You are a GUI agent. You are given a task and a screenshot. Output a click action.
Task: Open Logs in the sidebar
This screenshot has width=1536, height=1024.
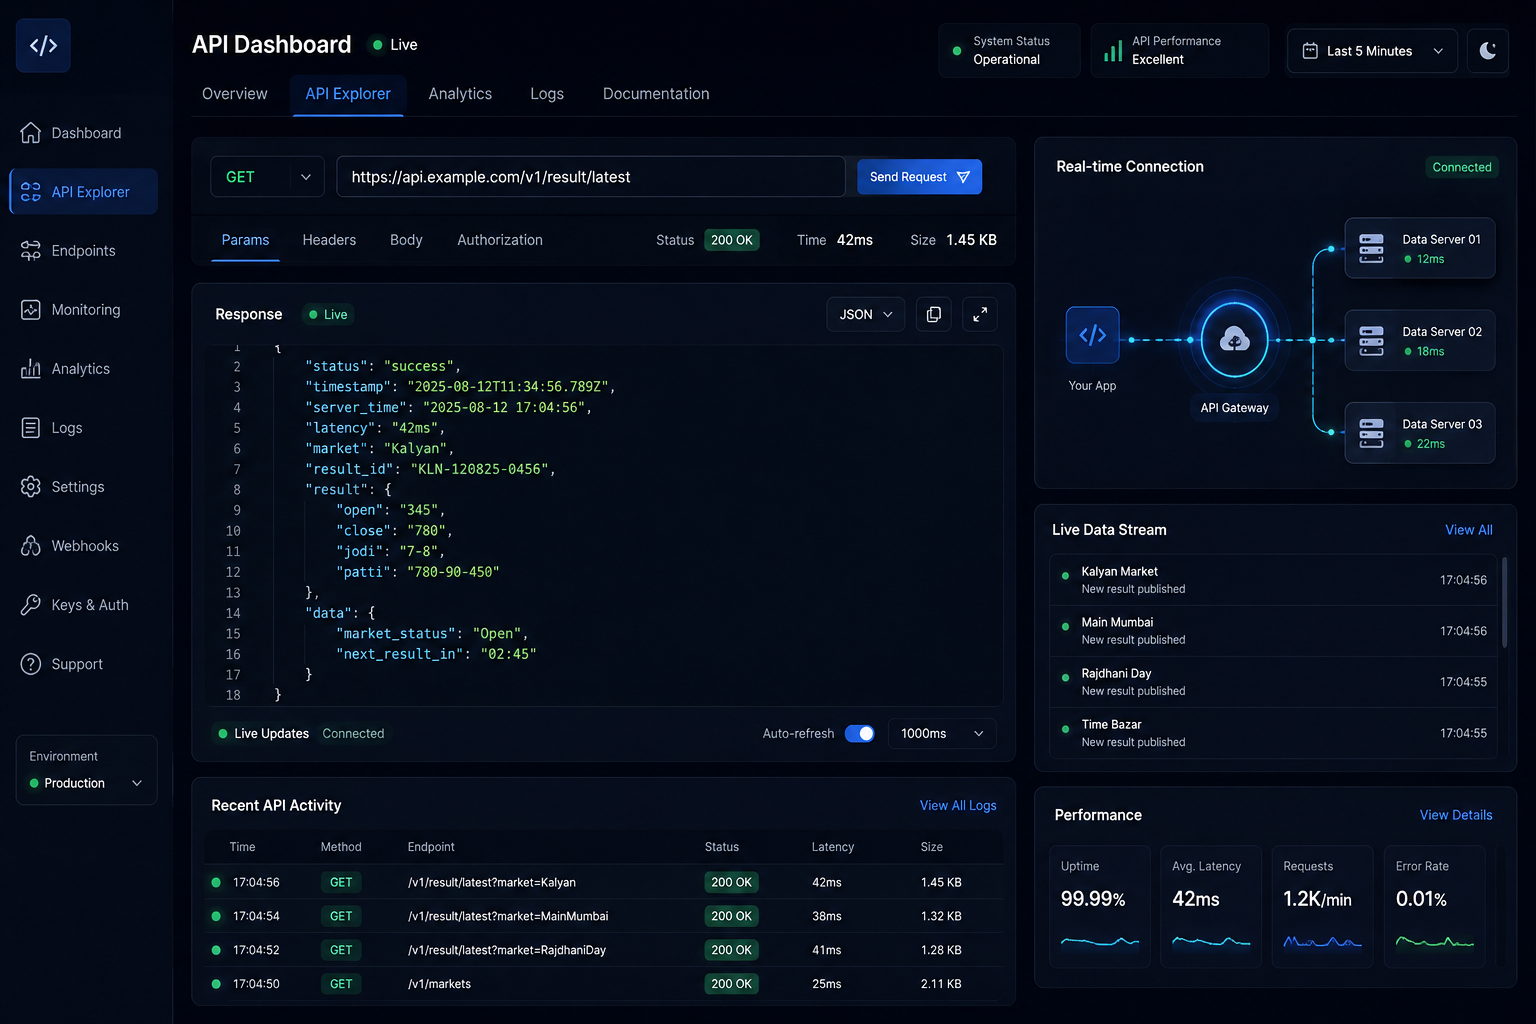coord(84,428)
